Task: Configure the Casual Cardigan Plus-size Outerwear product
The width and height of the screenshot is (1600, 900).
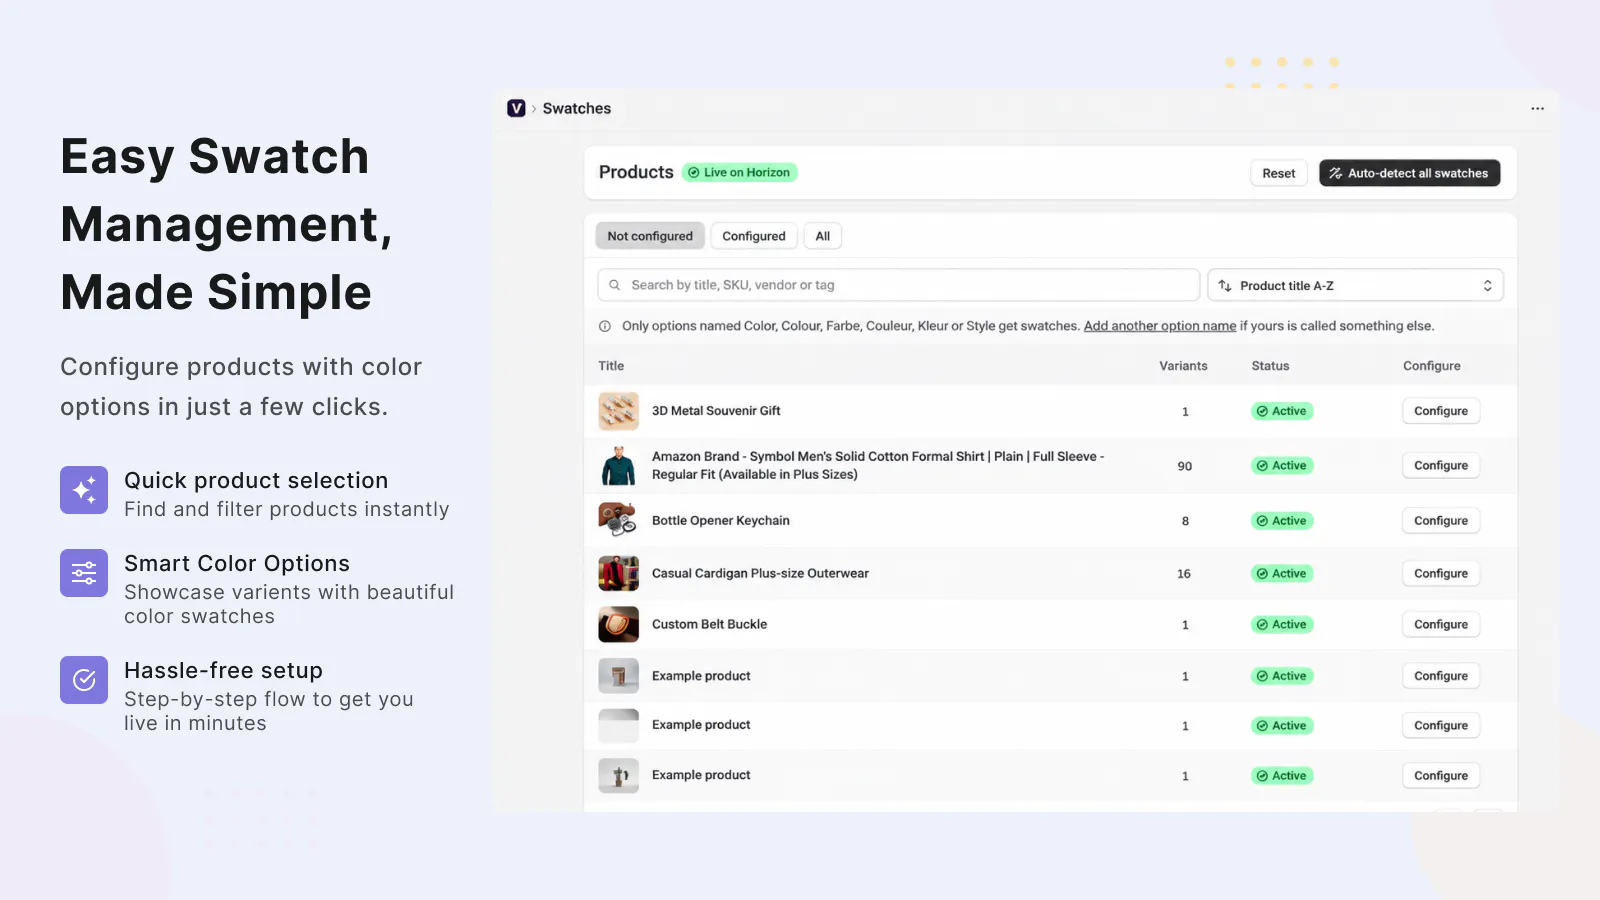Action: 1441,573
